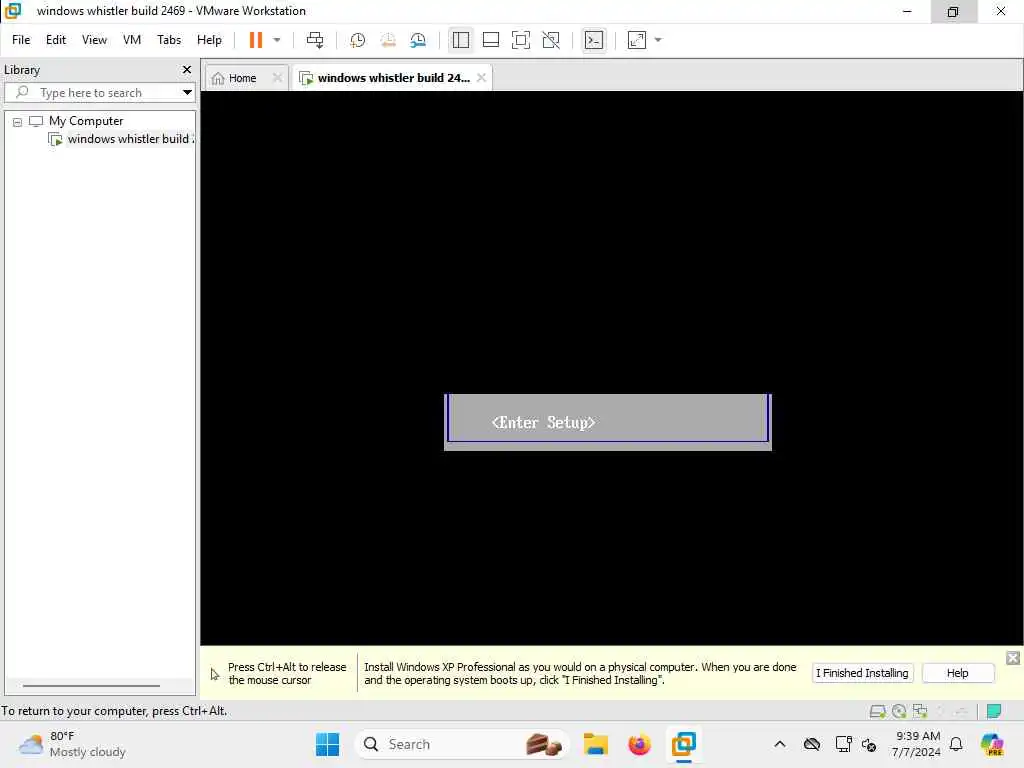Revert virtual machine to previous snapshot
Screen dimensions: 1024x768
click(x=388, y=40)
